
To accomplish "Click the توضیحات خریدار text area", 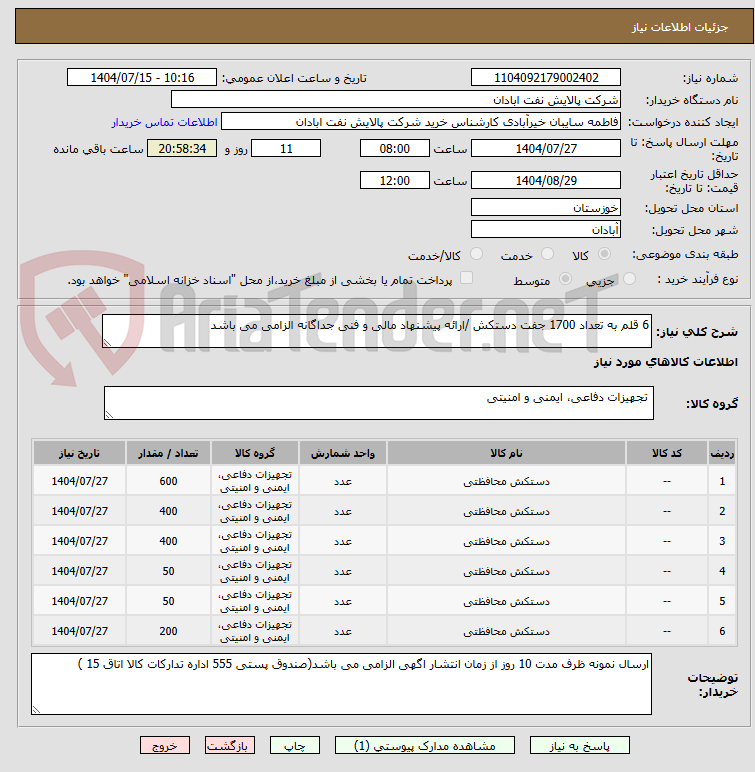I will pyautogui.click(x=341, y=684).
